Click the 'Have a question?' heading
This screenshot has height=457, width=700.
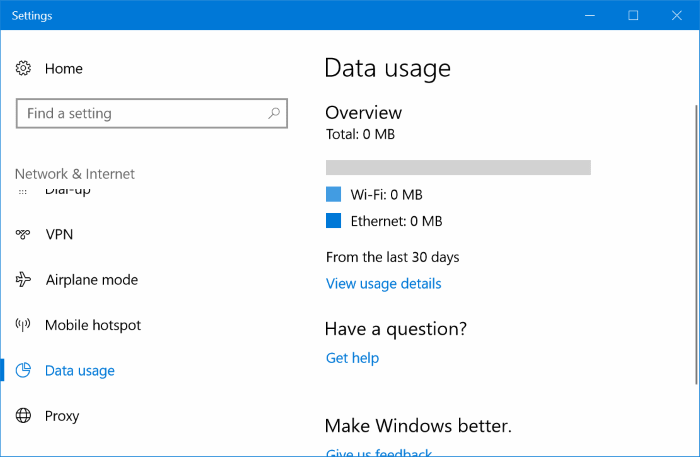click(396, 329)
